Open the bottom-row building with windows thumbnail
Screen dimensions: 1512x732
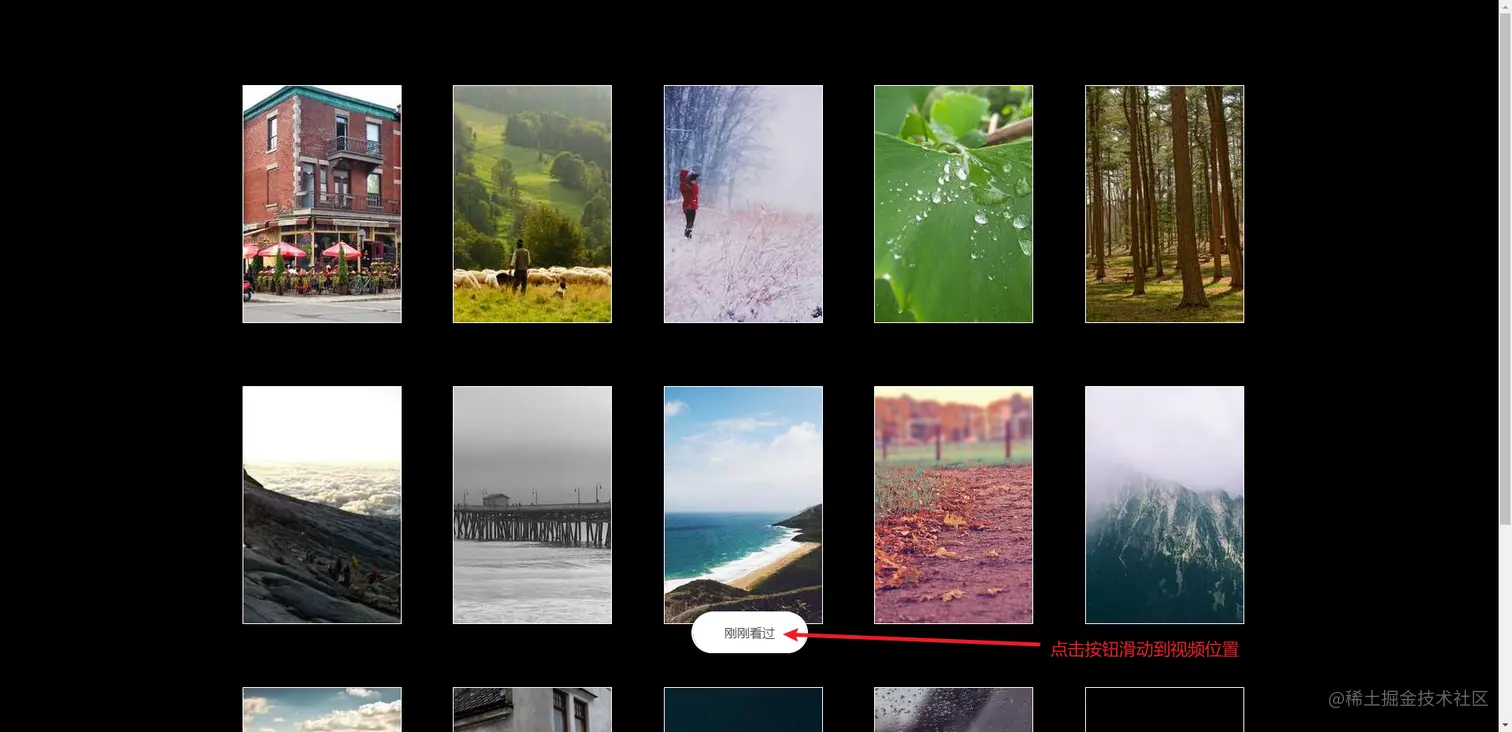(x=532, y=710)
